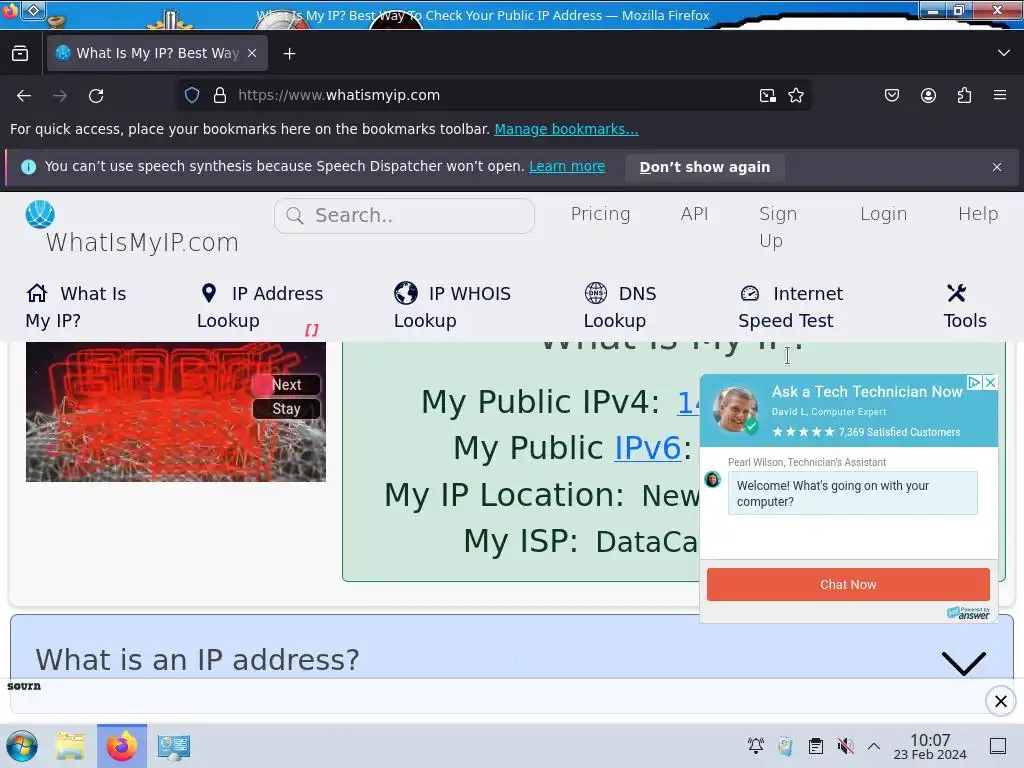The height and width of the screenshot is (768, 1024).
Task: Reload the current page
Action: tap(96, 96)
